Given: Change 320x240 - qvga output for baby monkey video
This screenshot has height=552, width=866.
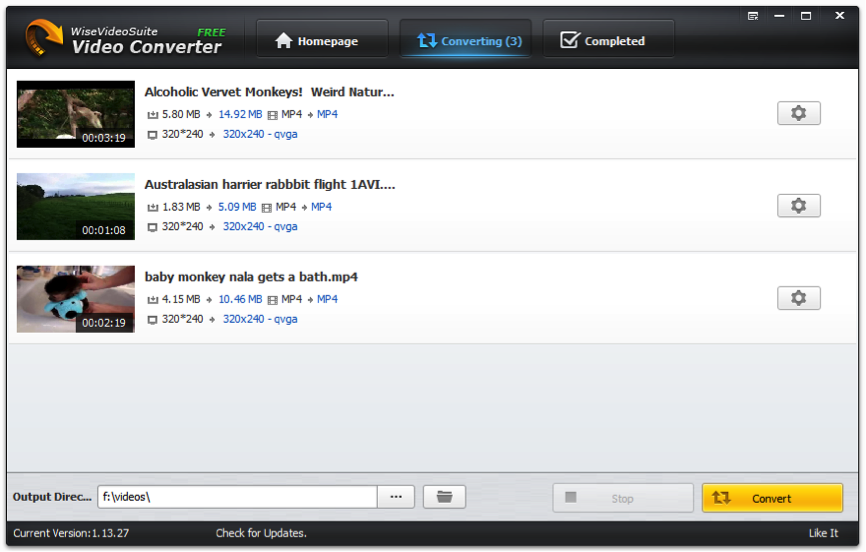Looking at the screenshot, I should tap(260, 319).
